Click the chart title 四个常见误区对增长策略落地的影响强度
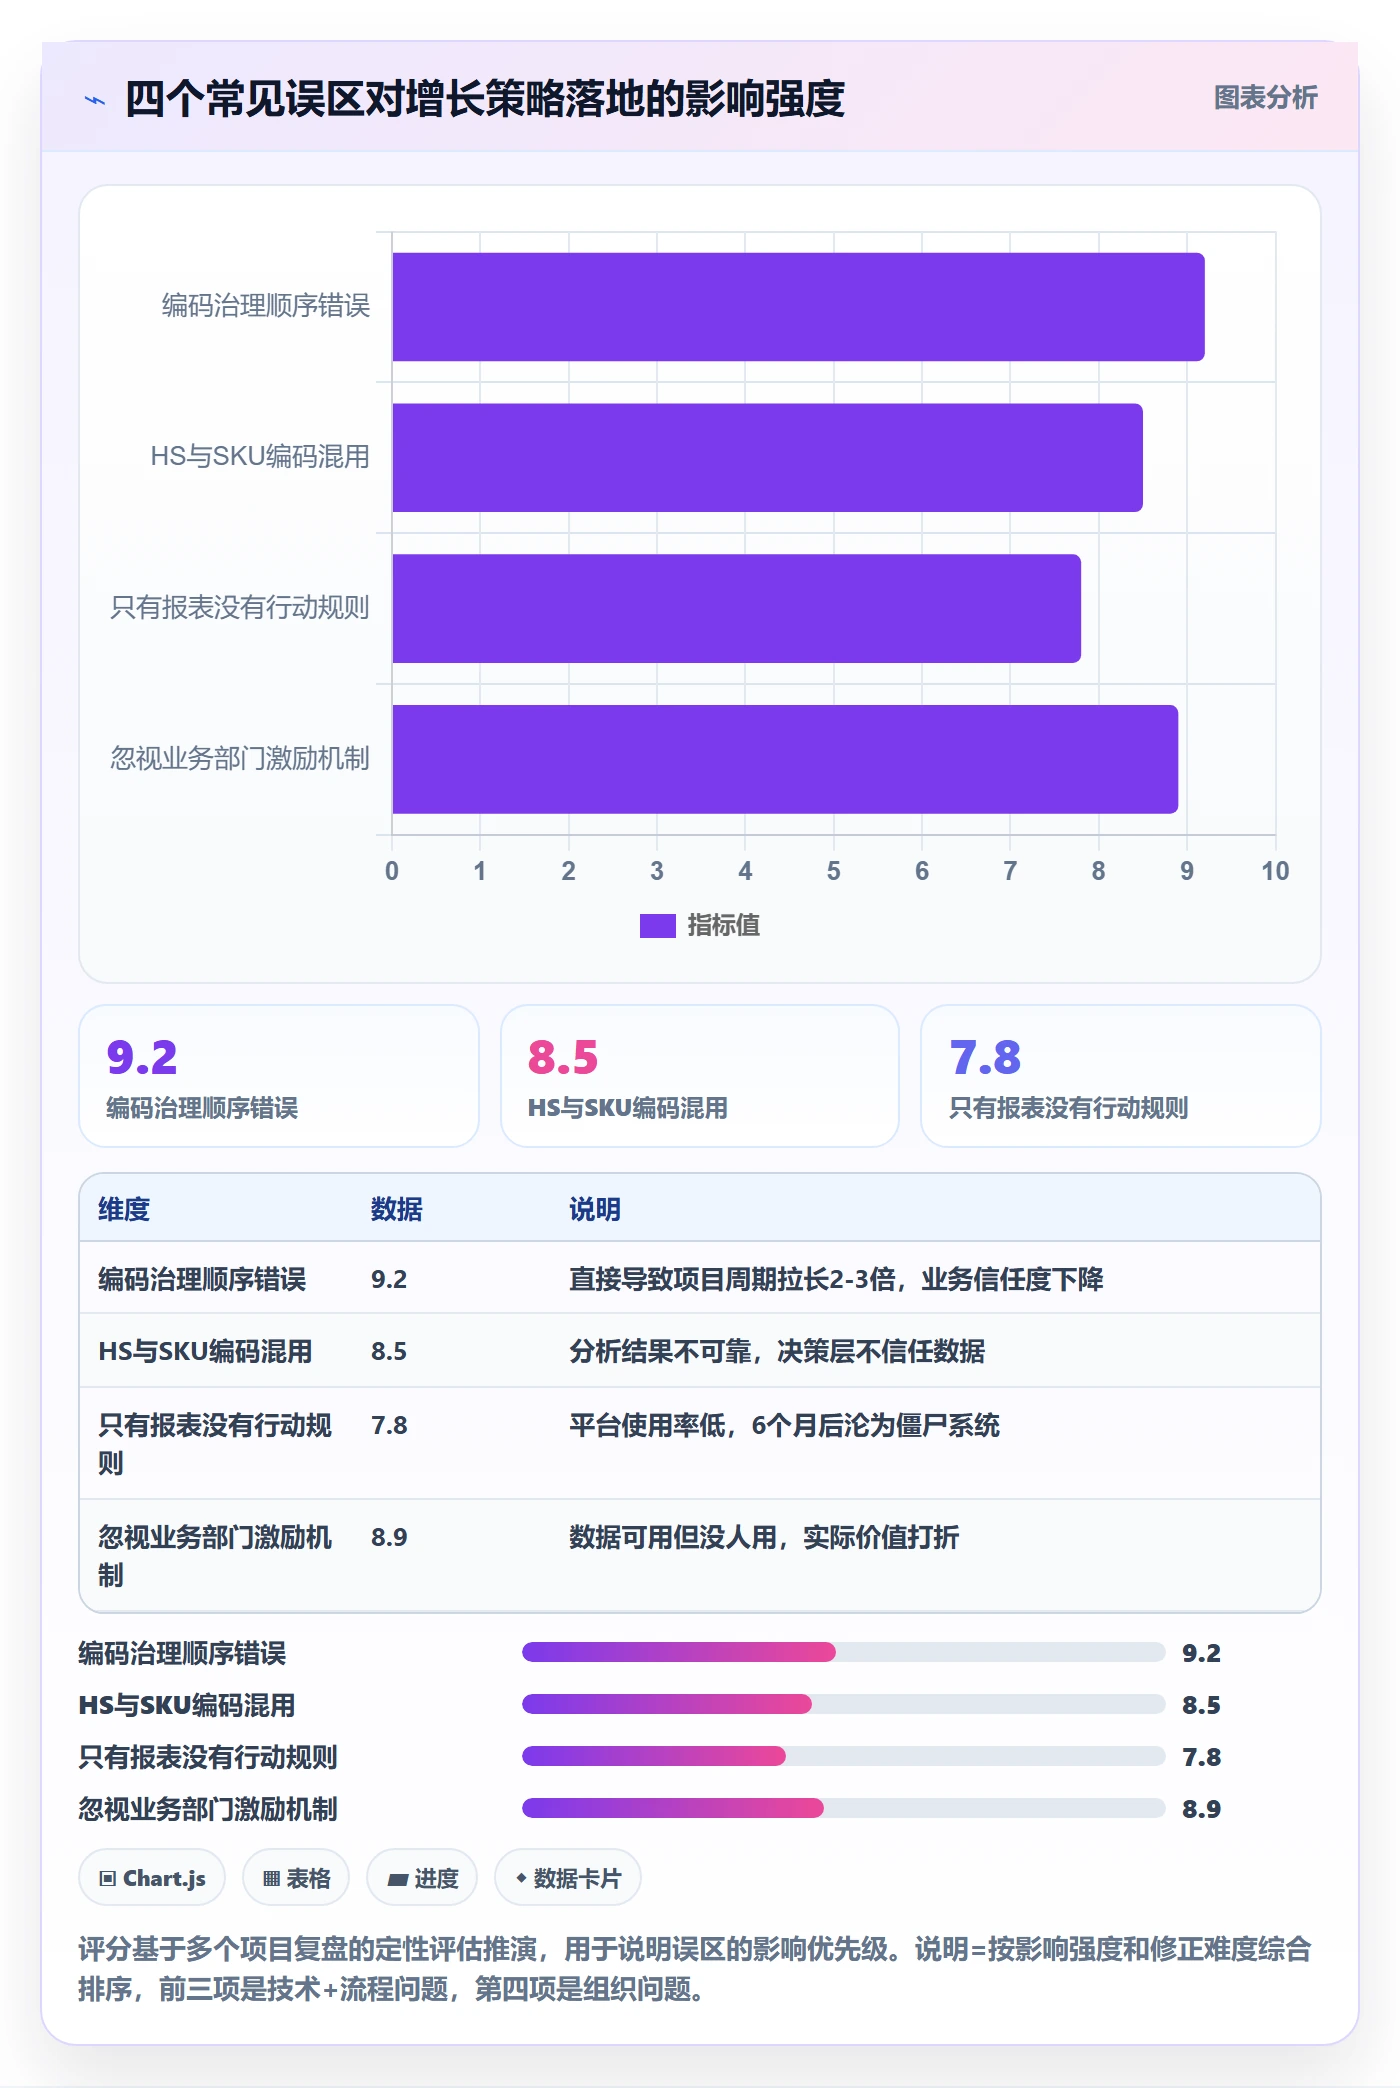The width and height of the screenshot is (1400, 2088). 485,99
